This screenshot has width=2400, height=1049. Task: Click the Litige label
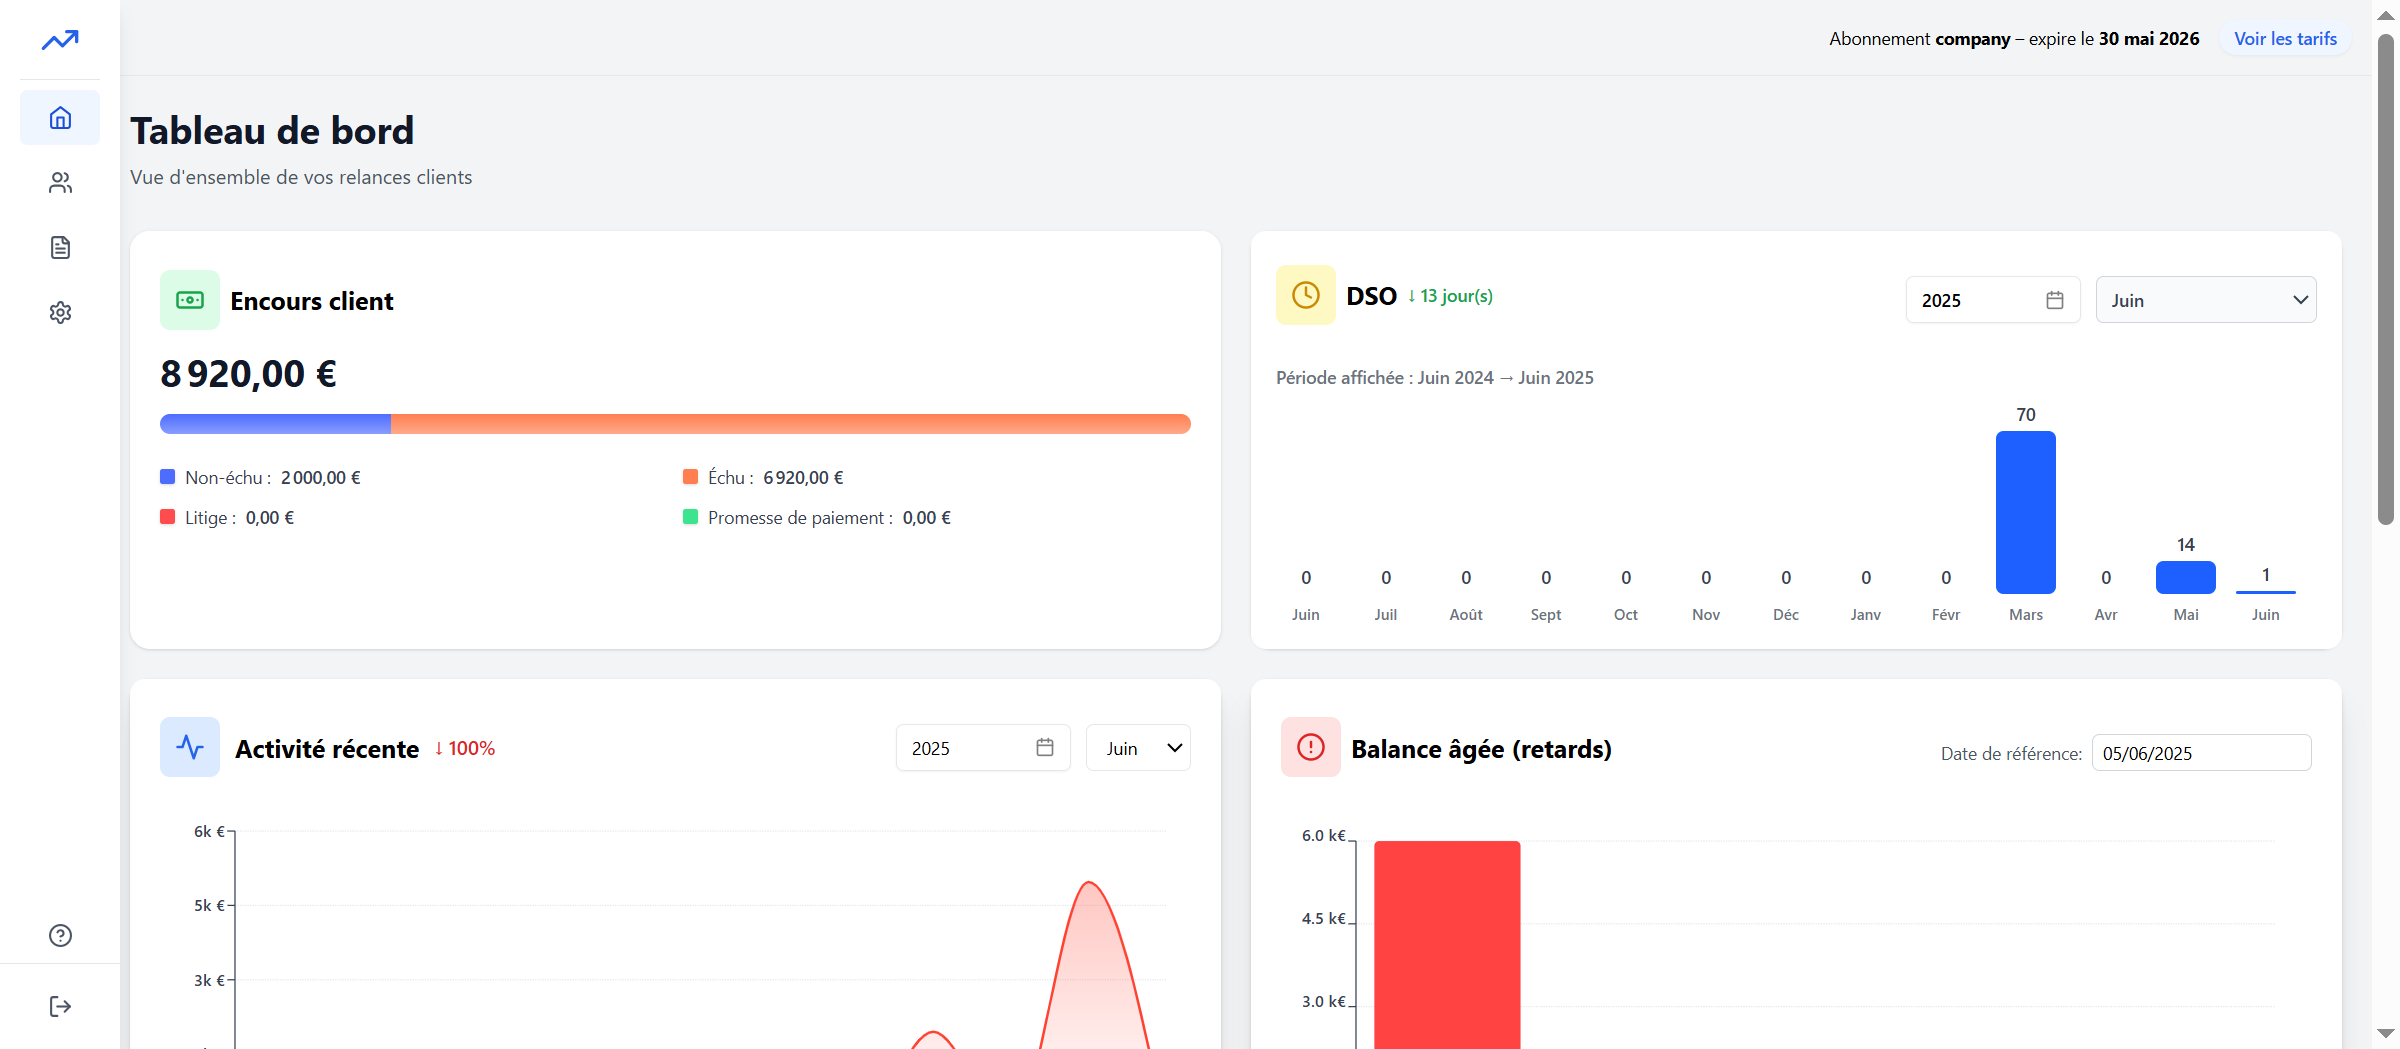[x=210, y=518]
